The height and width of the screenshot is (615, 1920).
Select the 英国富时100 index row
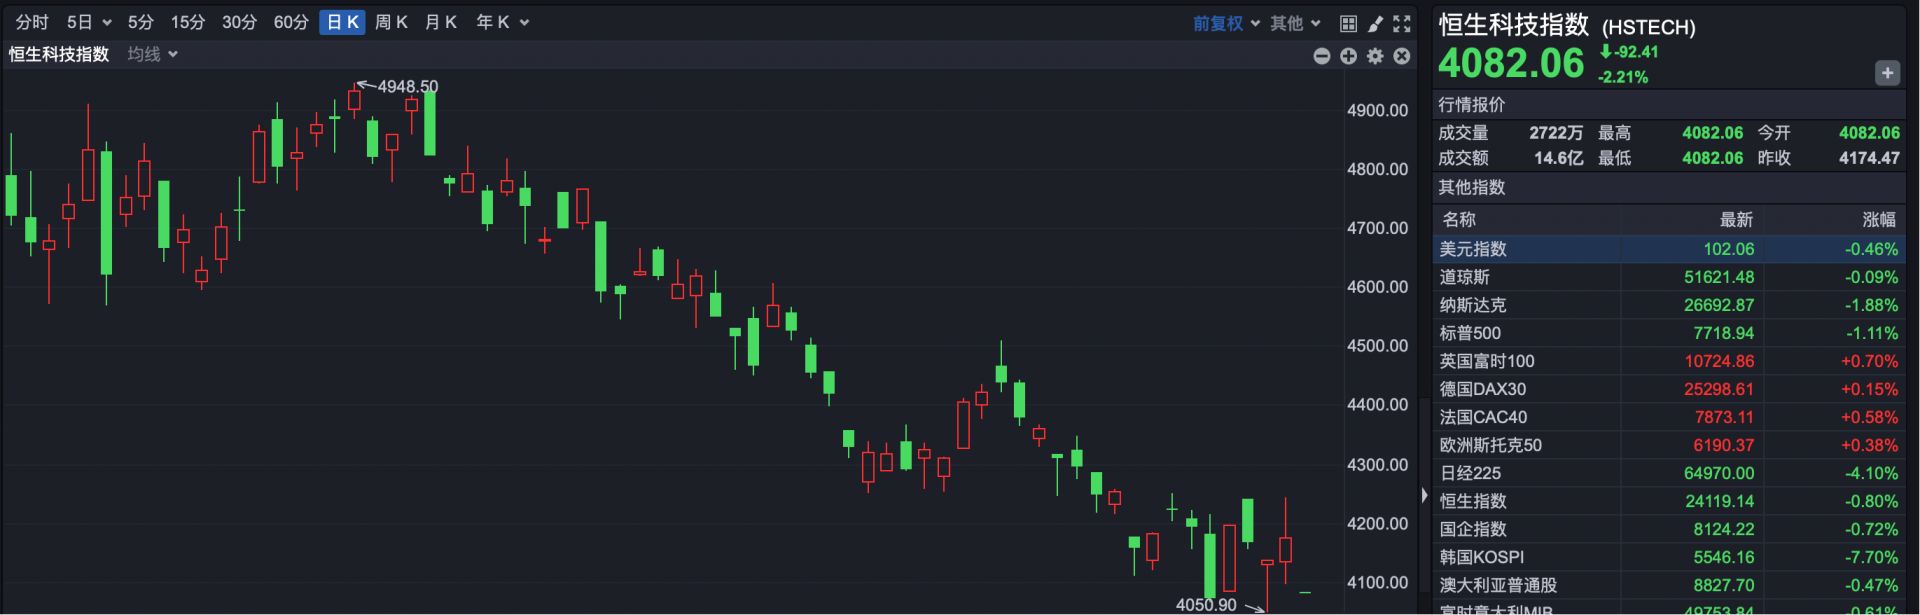[1668, 361]
